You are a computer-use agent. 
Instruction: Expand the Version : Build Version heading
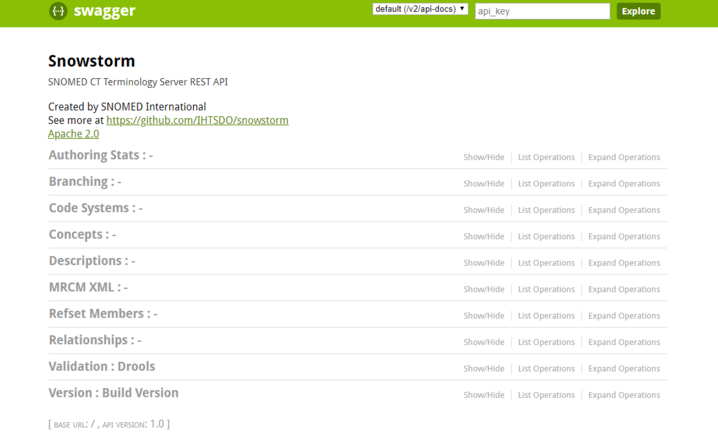click(114, 393)
